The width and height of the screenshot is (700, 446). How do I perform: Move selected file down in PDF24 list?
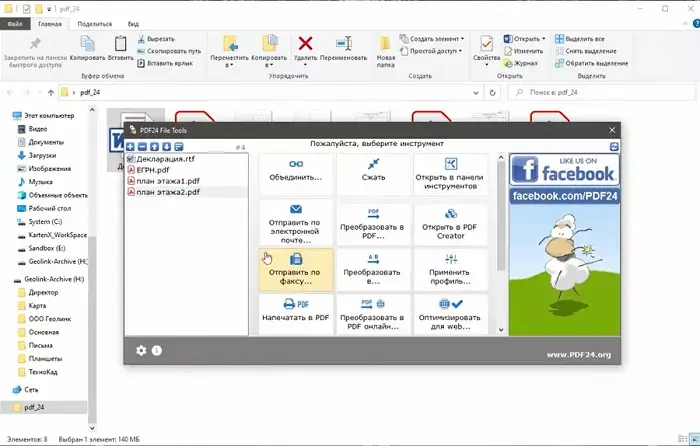tap(167, 146)
